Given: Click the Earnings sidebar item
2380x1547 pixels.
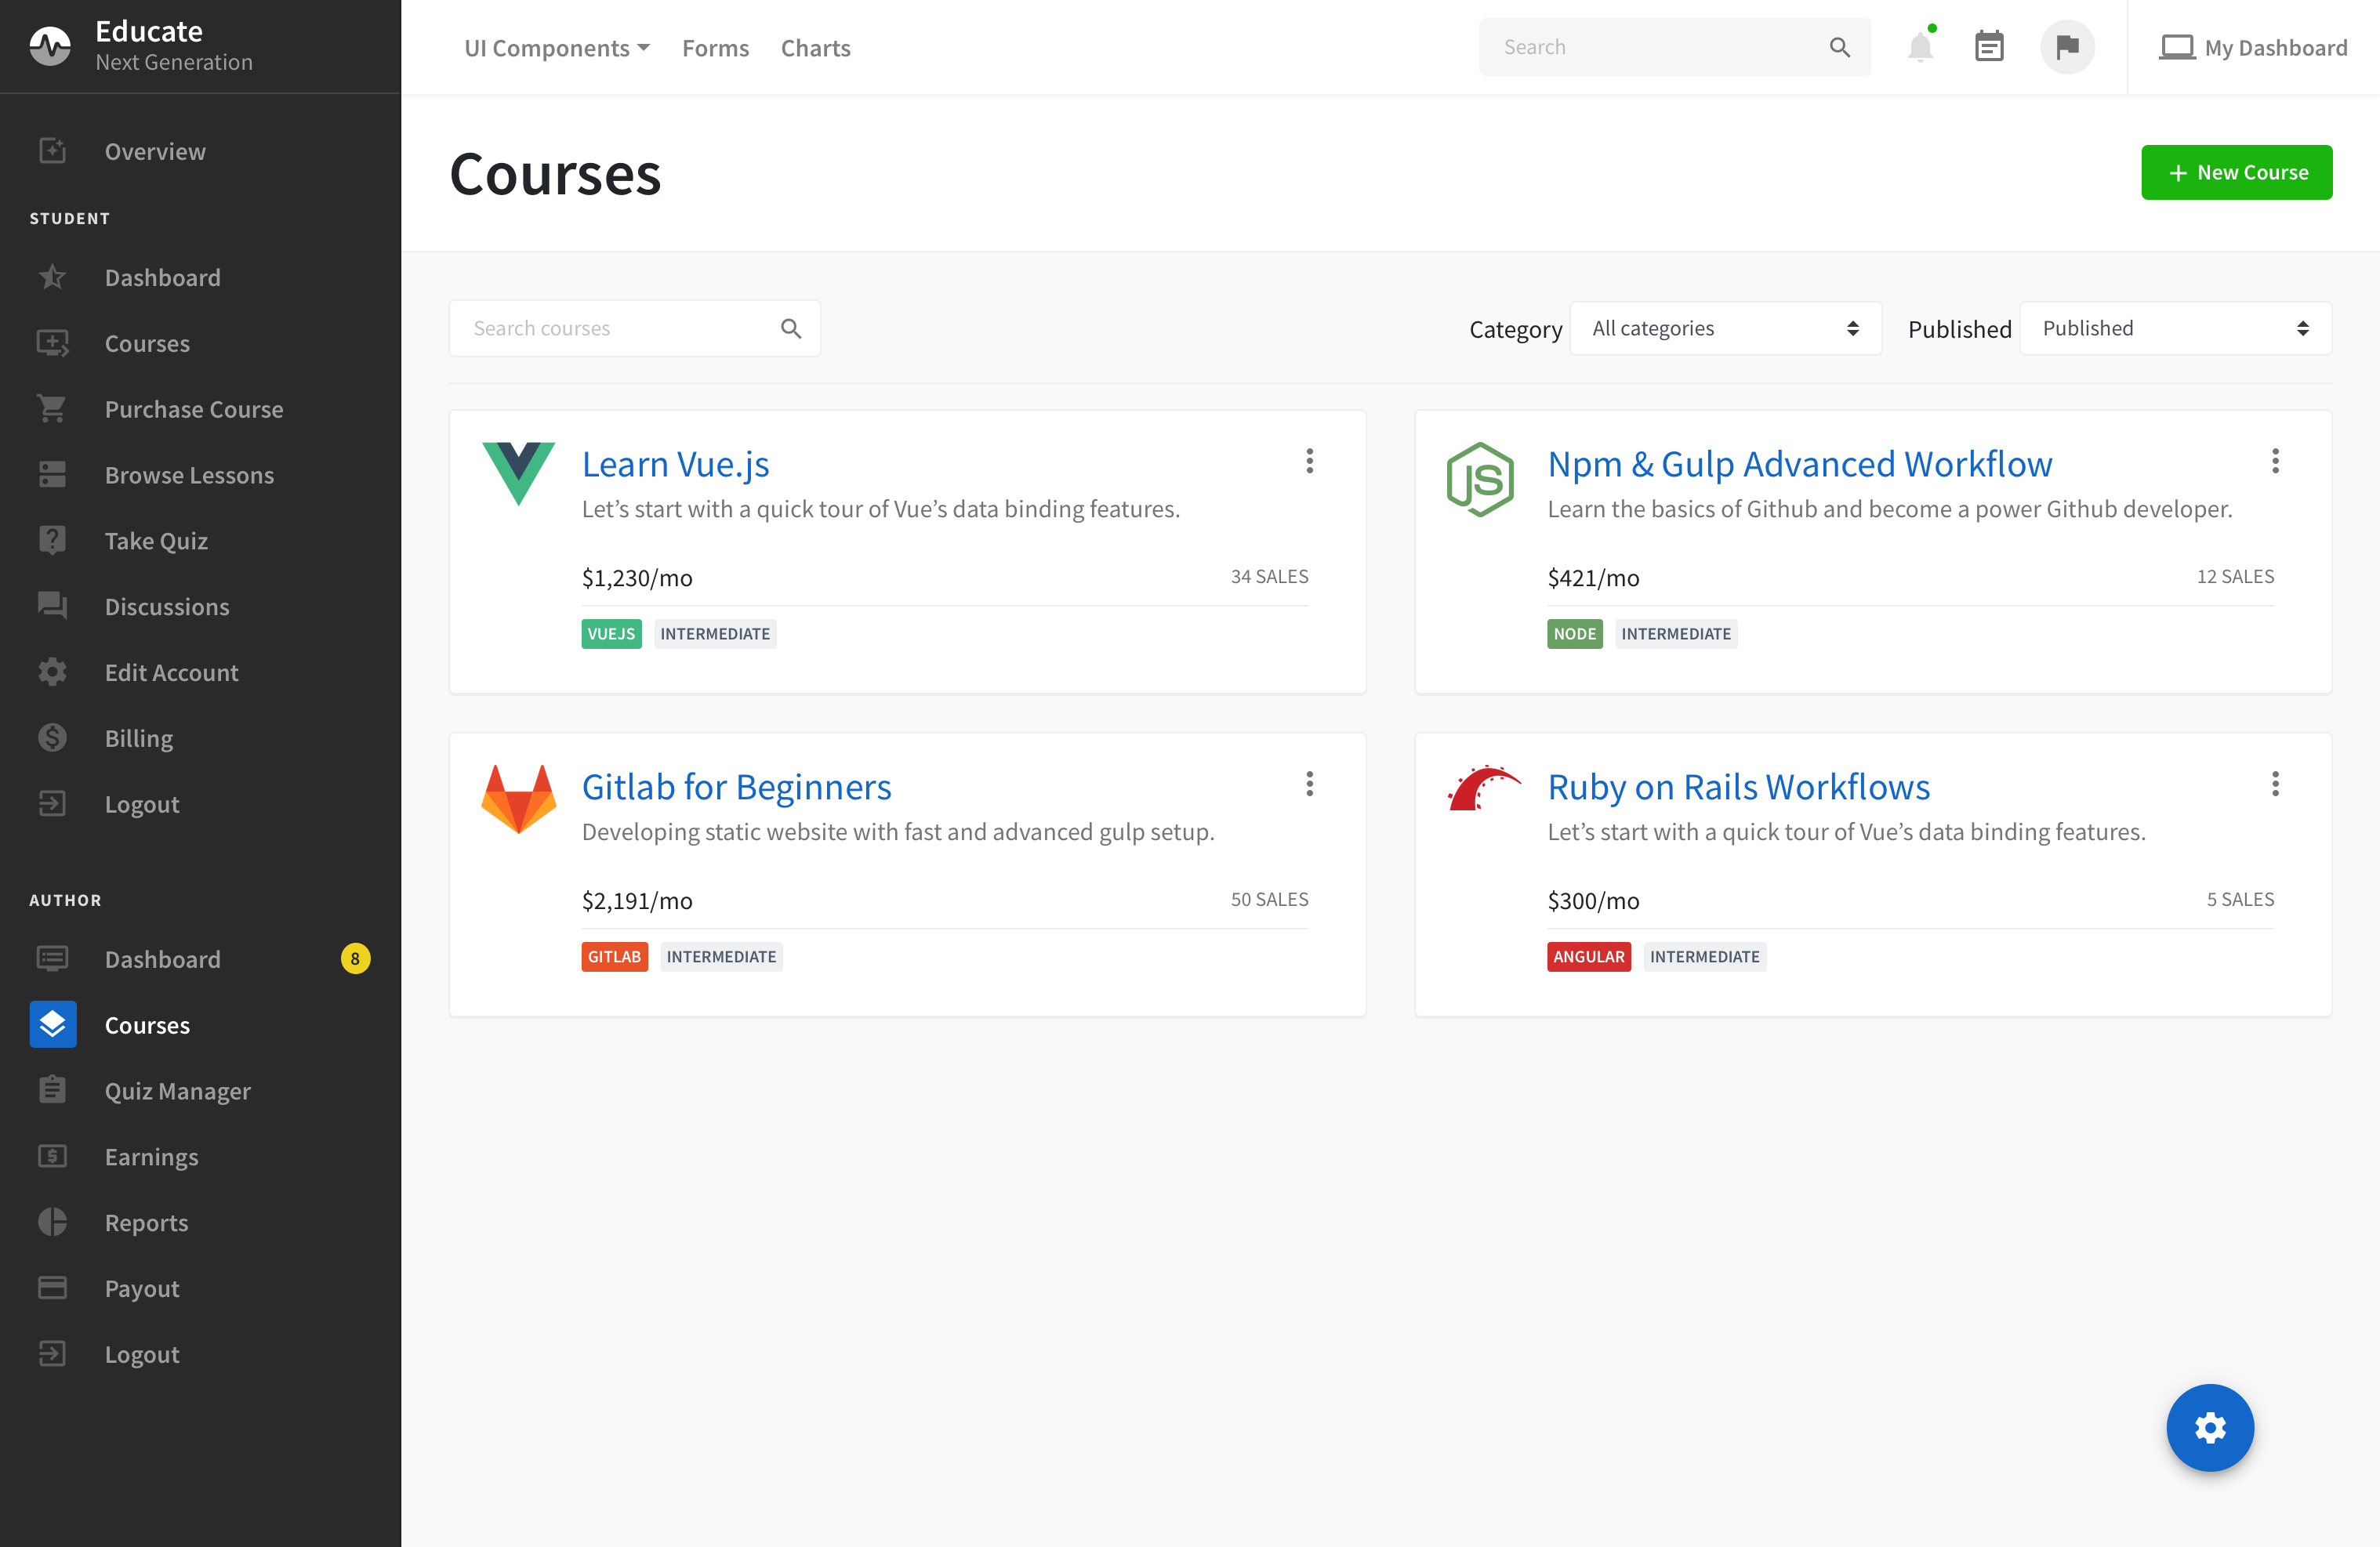Looking at the screenshot, I should point(151,1157).
